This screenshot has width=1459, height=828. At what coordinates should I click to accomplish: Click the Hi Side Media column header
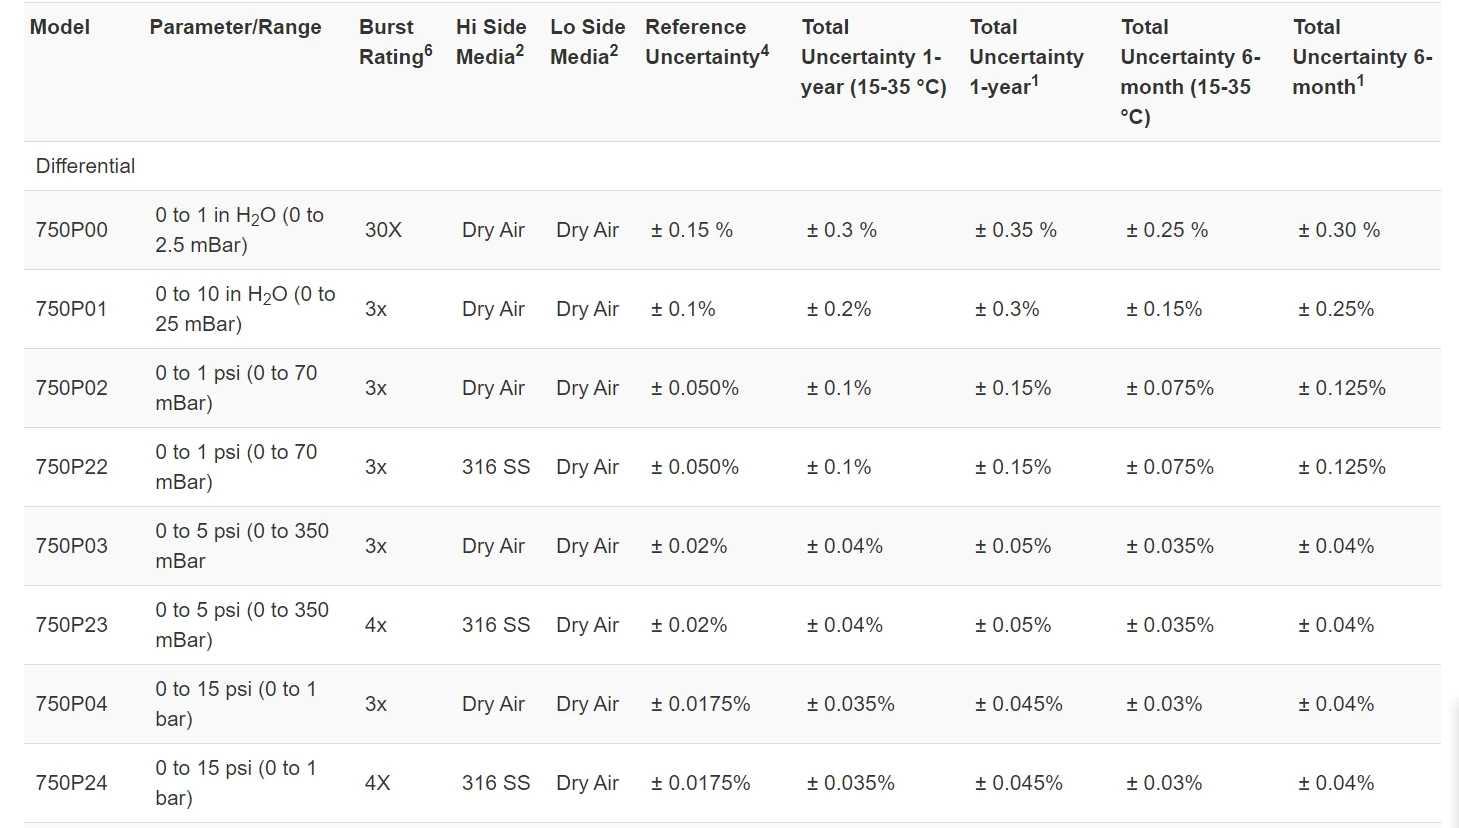tap(490, 42)
